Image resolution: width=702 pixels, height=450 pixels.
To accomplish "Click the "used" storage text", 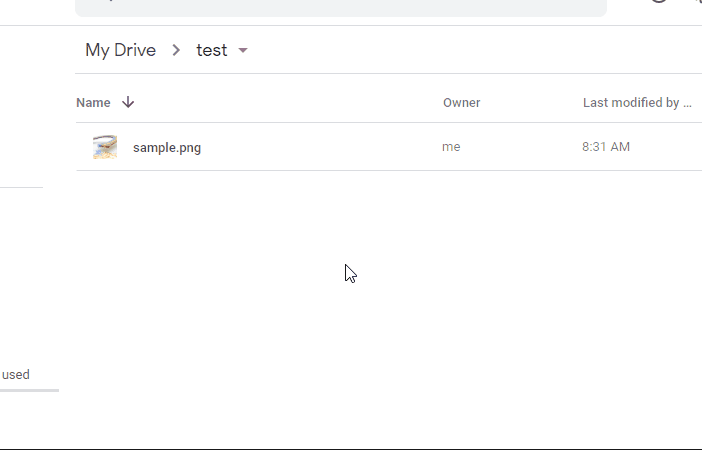I will coord(16,375).
